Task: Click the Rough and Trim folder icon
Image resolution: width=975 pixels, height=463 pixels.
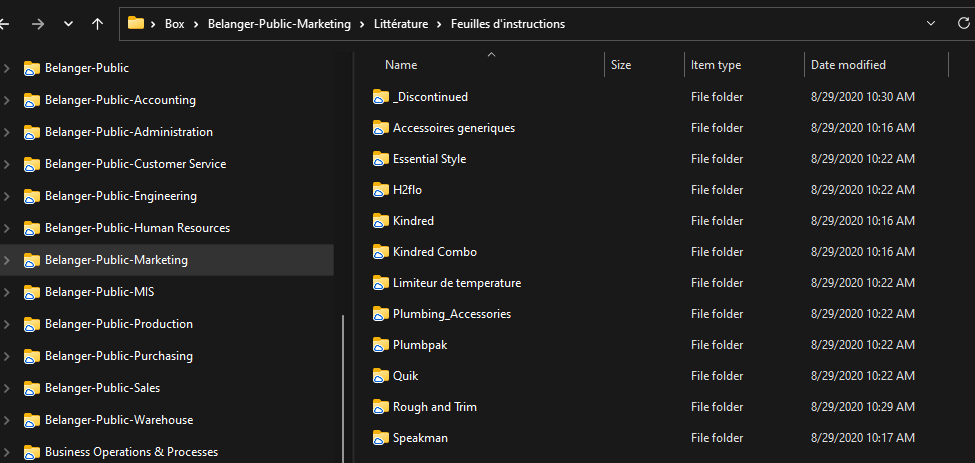Action: (x=381, y=407)
